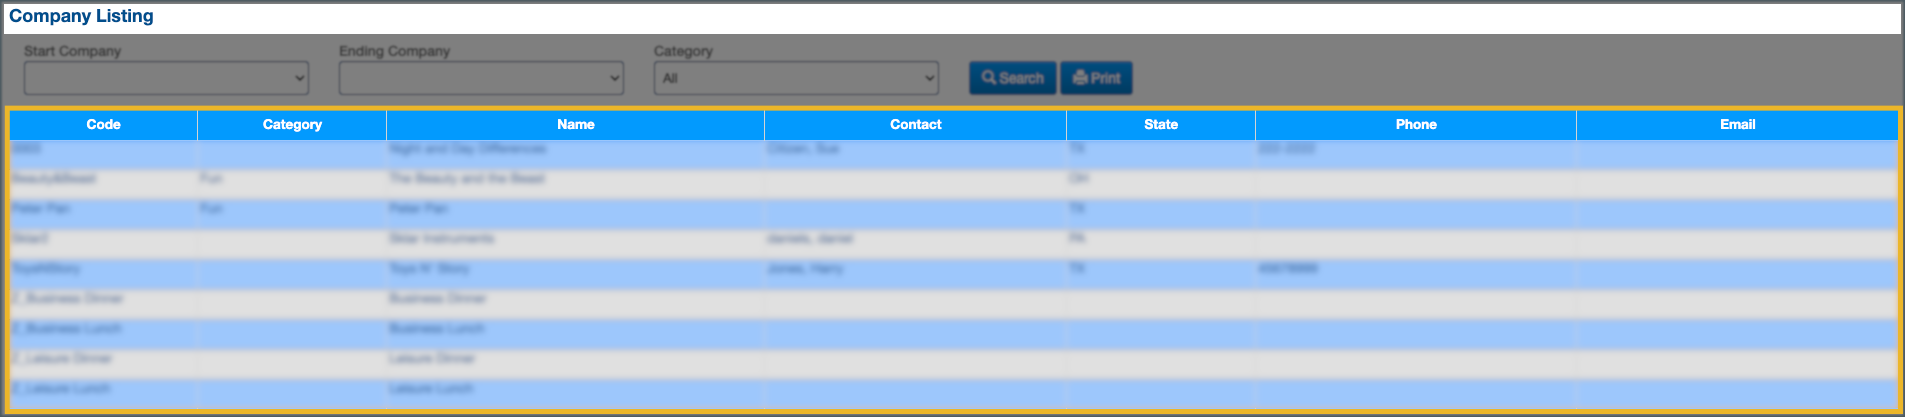The width and height of the screenshot is (1905, 417).
Task: Open The Beauty and the Beast company
Action: pos(467,179)
